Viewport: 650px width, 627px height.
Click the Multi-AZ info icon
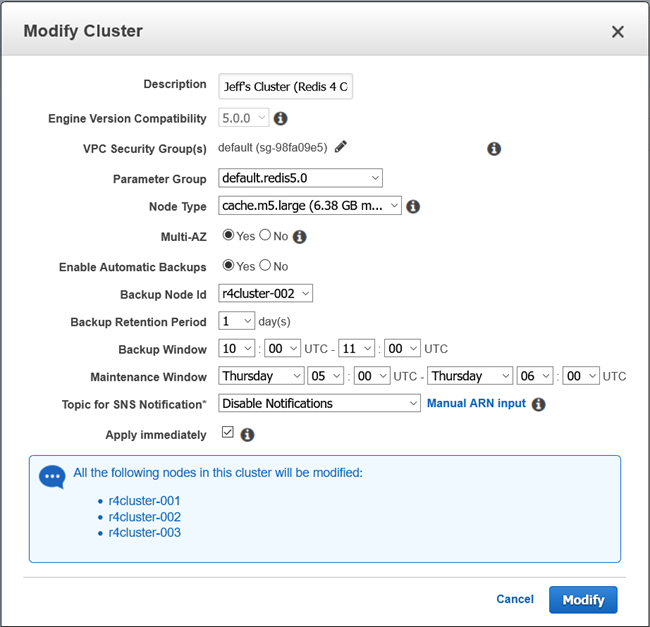[x=299, y=237]
